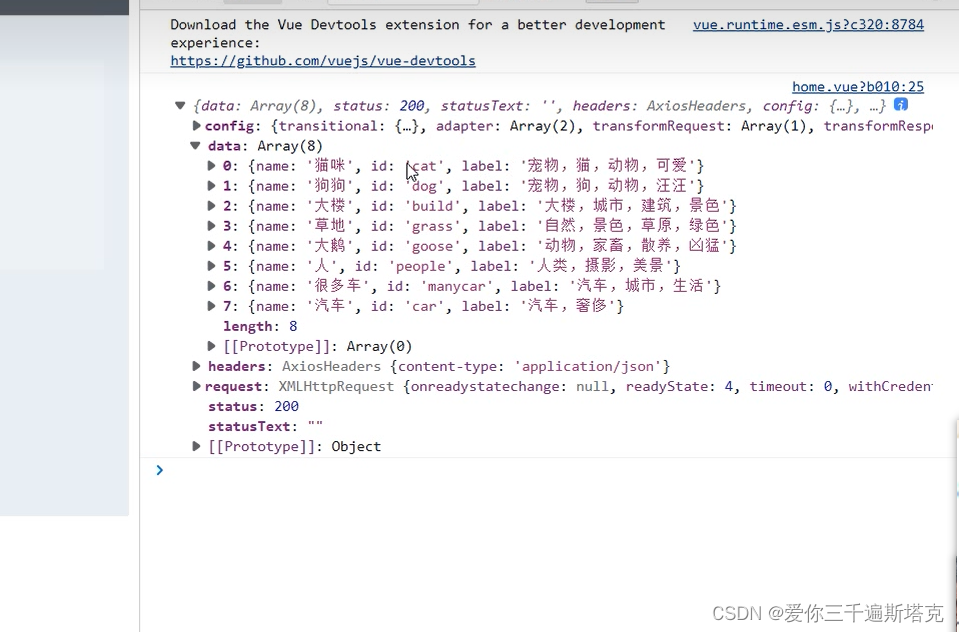Expand the request XMLHttpRequest property
The height and width of the screenshot is (632, 959).
(x=196, y=386)
